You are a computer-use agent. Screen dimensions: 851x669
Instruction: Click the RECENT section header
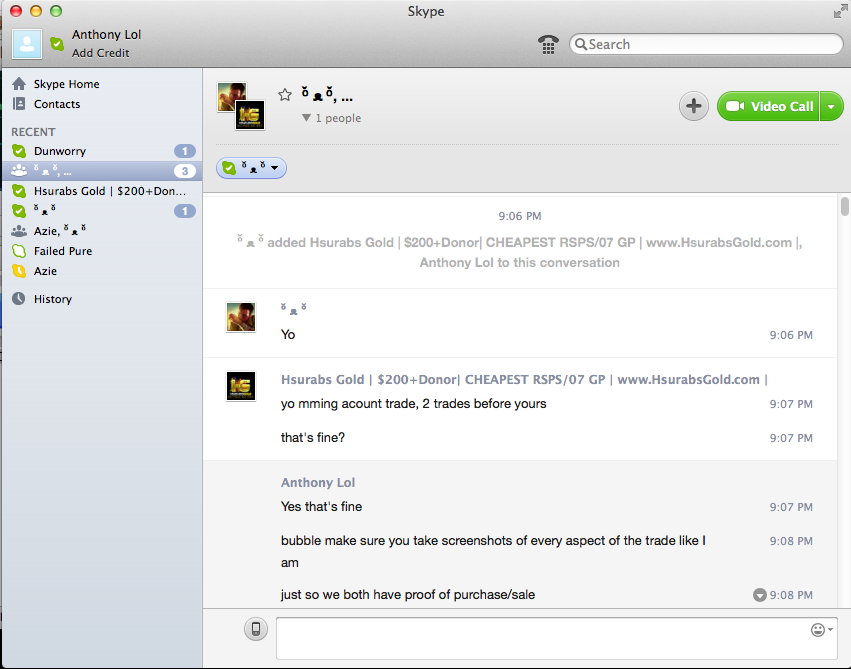[x=33, y=132]
